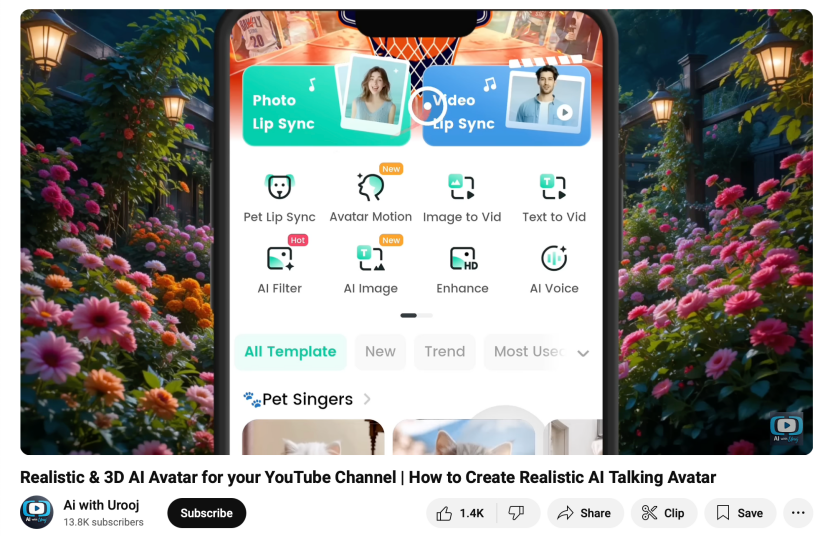Select the Avatar Motion icon
The height and width of the screenshot is (536, 830).
tap(371, 187)
